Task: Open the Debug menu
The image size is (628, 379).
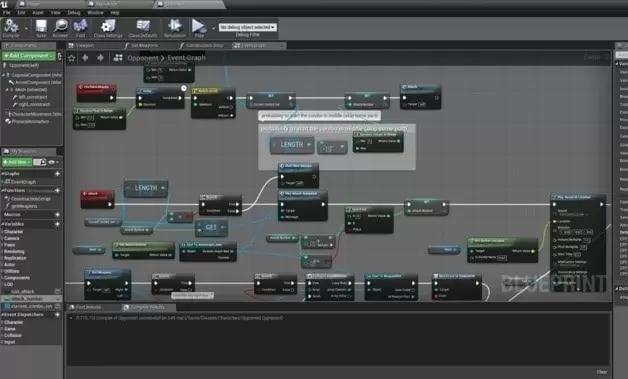Action: (x=74, y=13)
